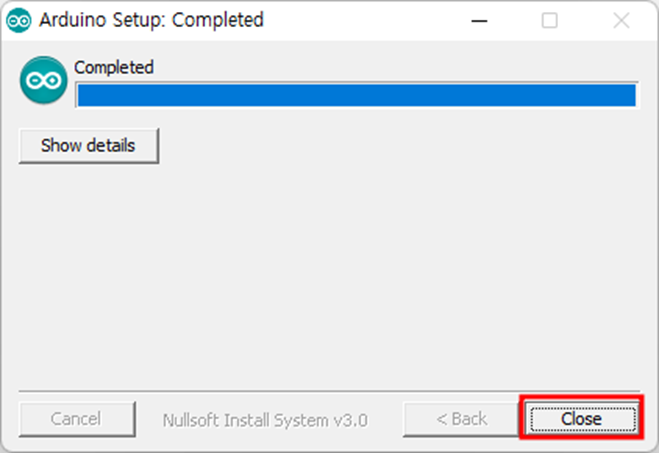The width and height of the screenshot is (659, 453).
Task: Select the dotted-focus Close button
Action: pyautogui.click(x=582, y=419)
